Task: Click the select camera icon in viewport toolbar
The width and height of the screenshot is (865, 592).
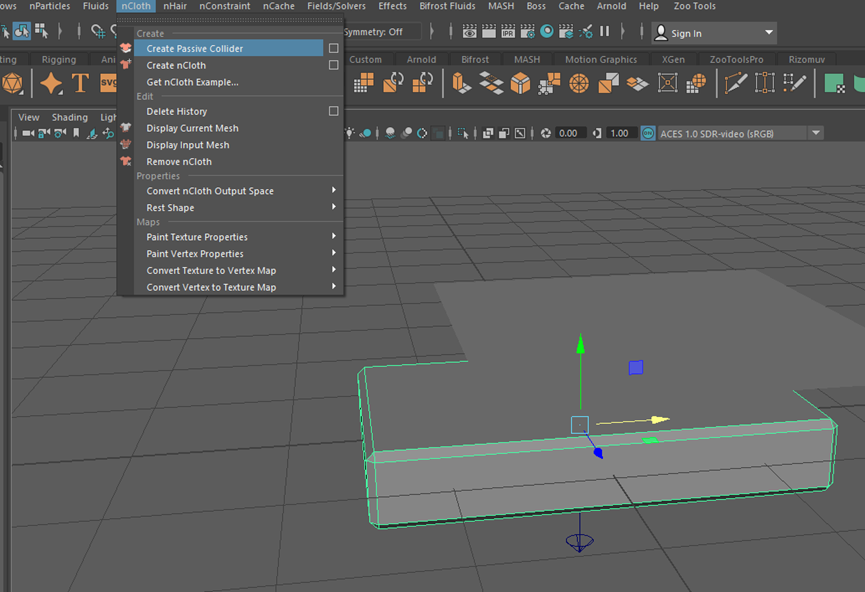Action: coord(28,133)
